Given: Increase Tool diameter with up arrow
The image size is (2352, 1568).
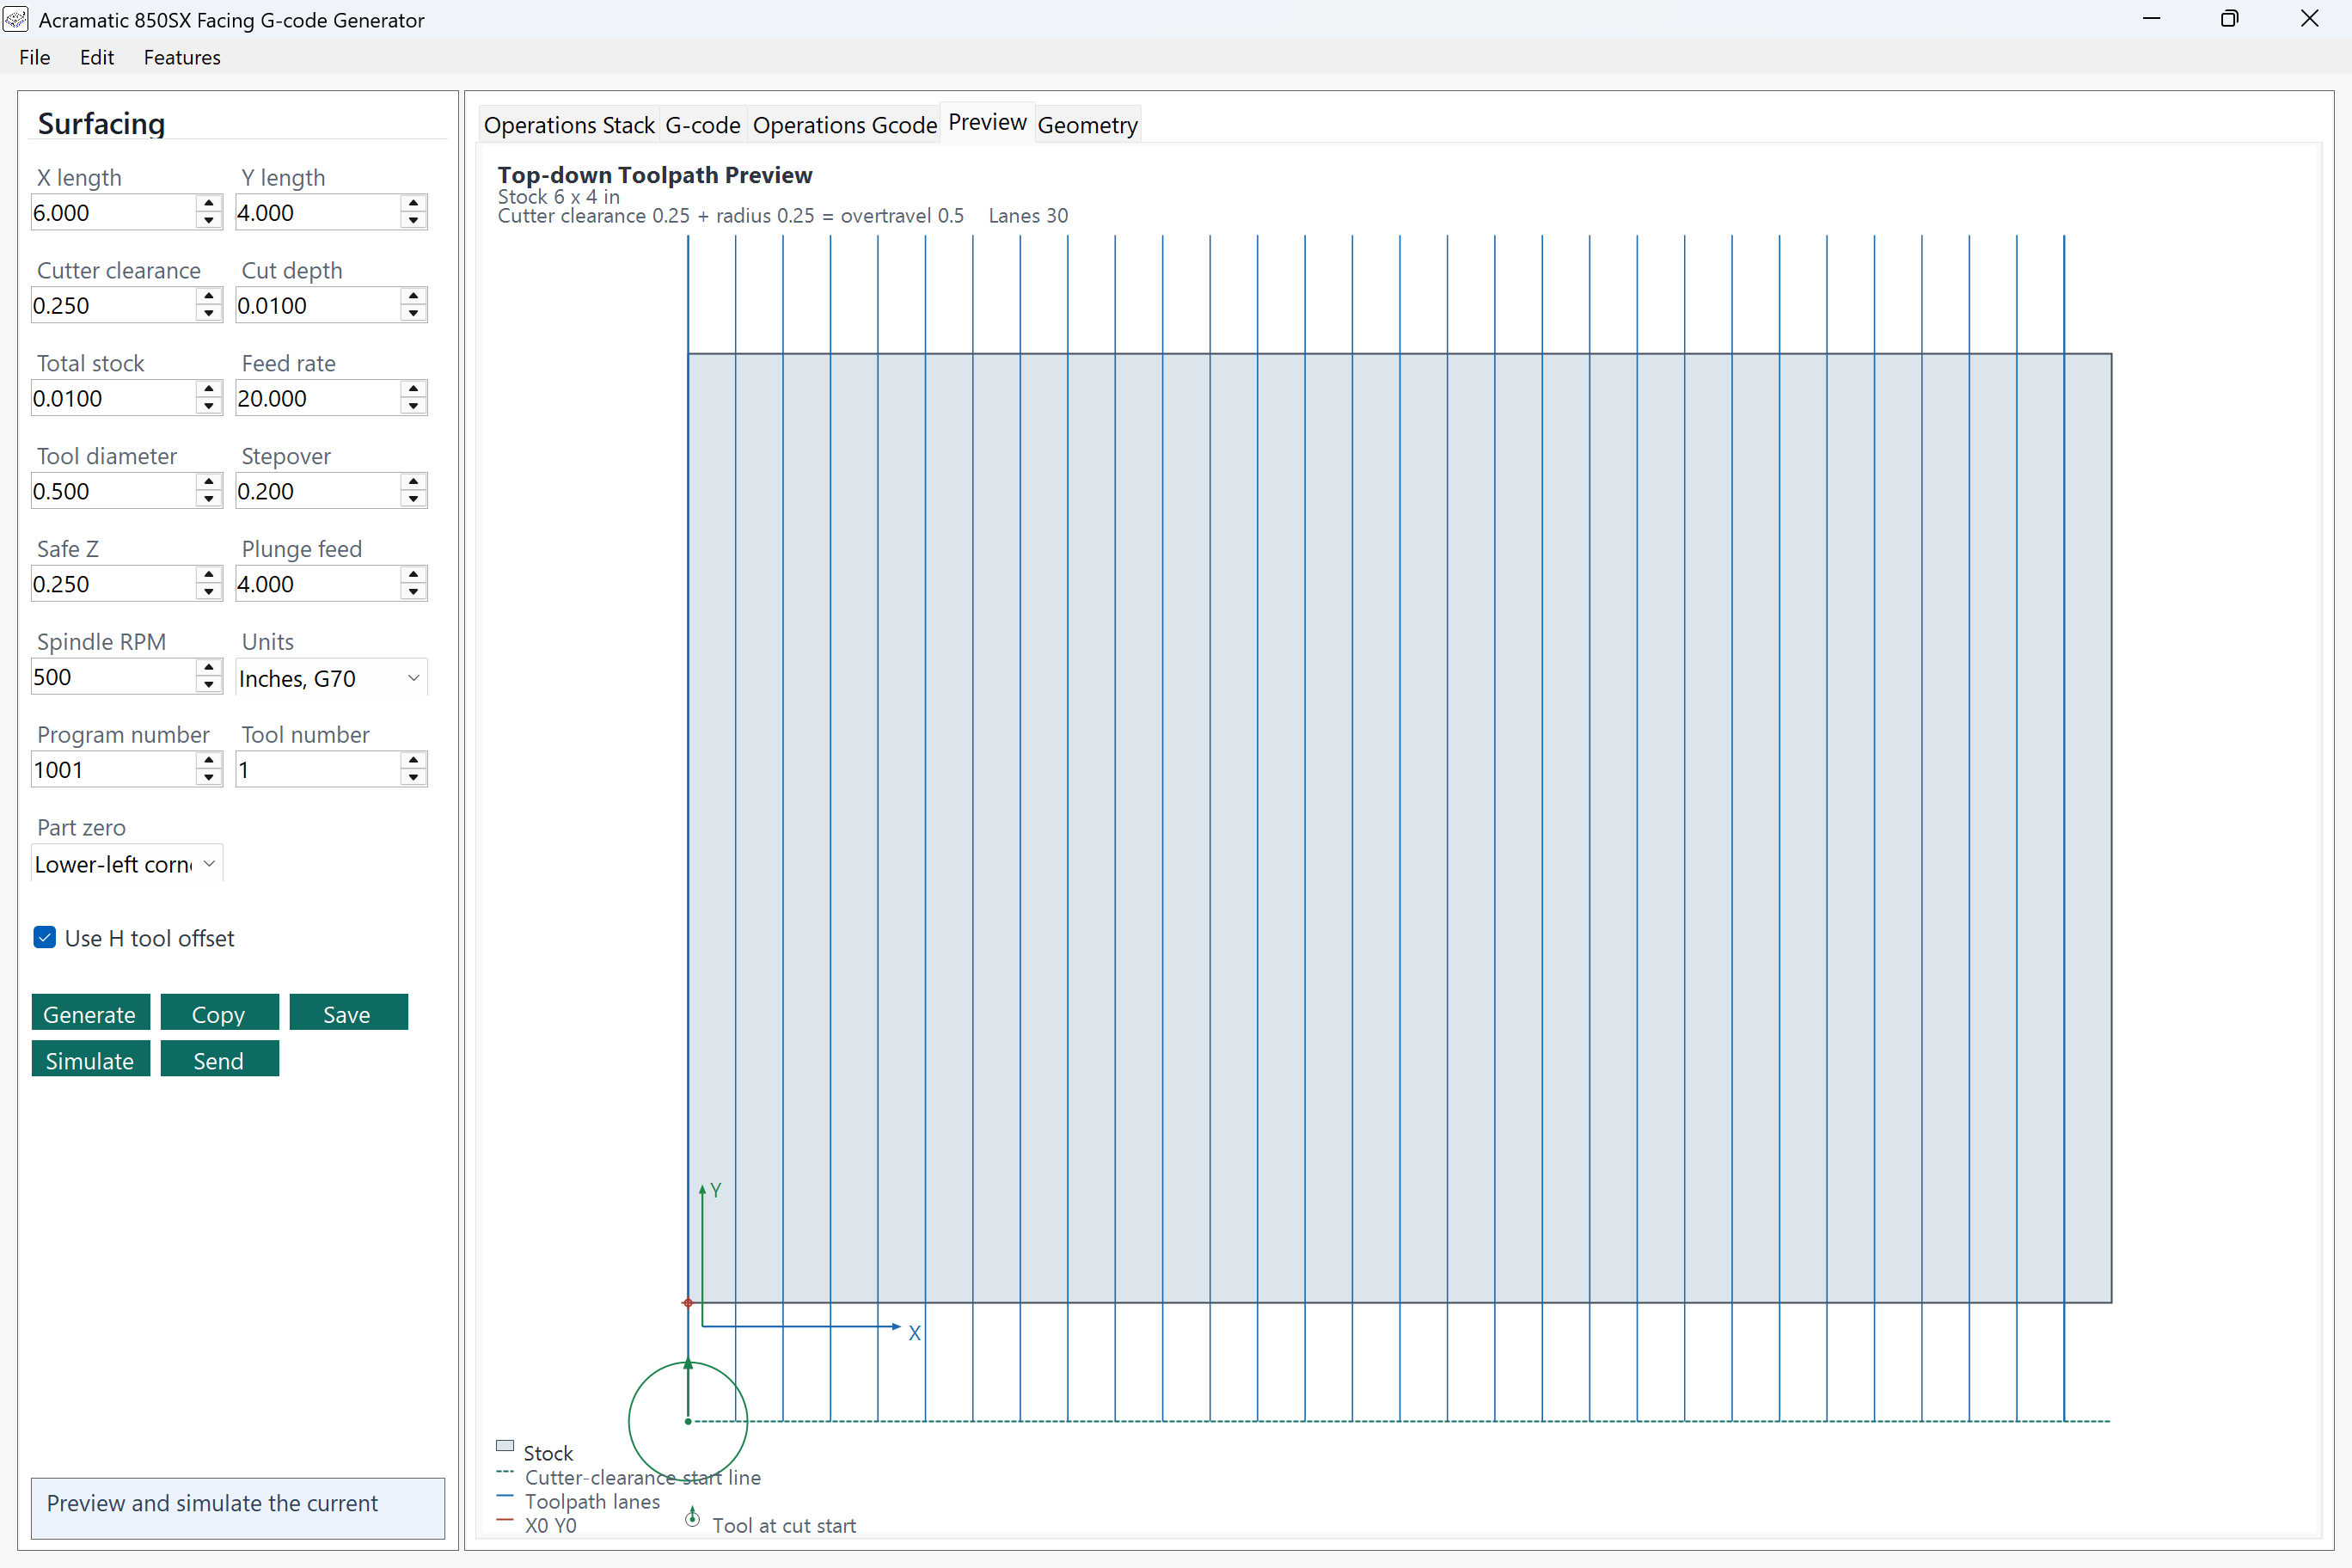Looking at the screenshot, I should tap(208, 482).
